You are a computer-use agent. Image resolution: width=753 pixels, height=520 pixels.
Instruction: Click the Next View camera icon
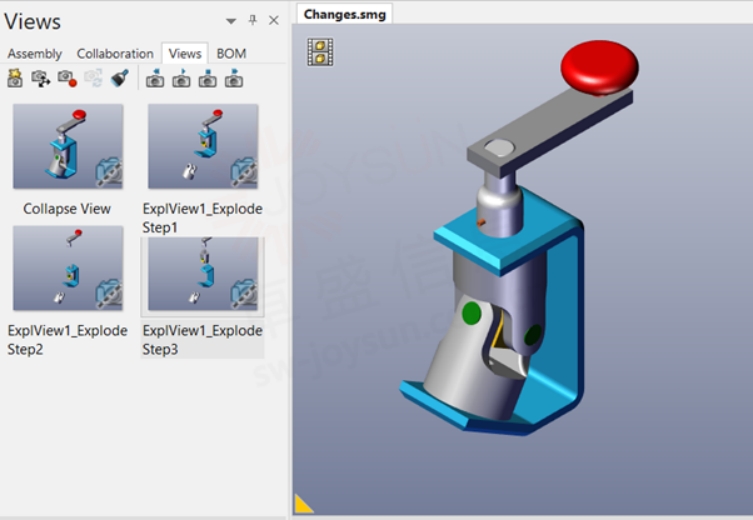[234, 78]
